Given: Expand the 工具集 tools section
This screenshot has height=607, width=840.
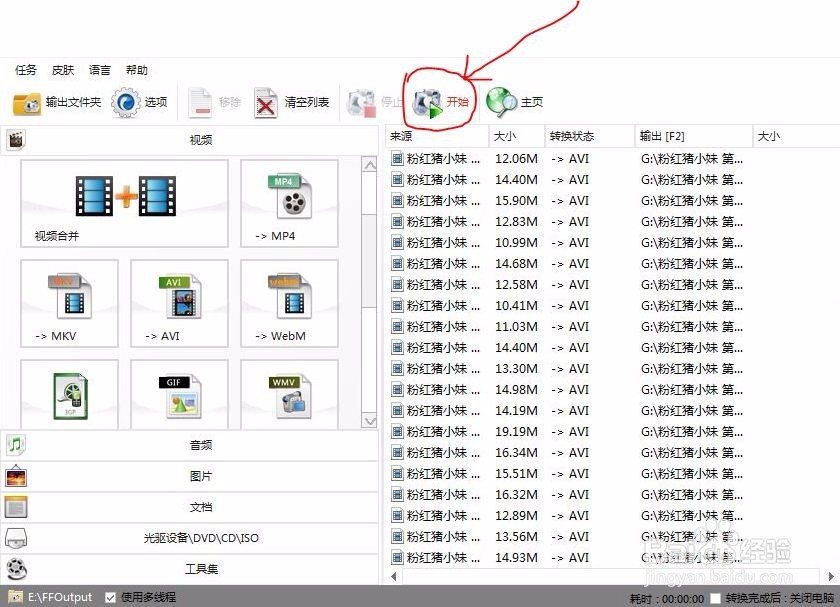Looking at the screenshot, I should click(x=189, y=569).
